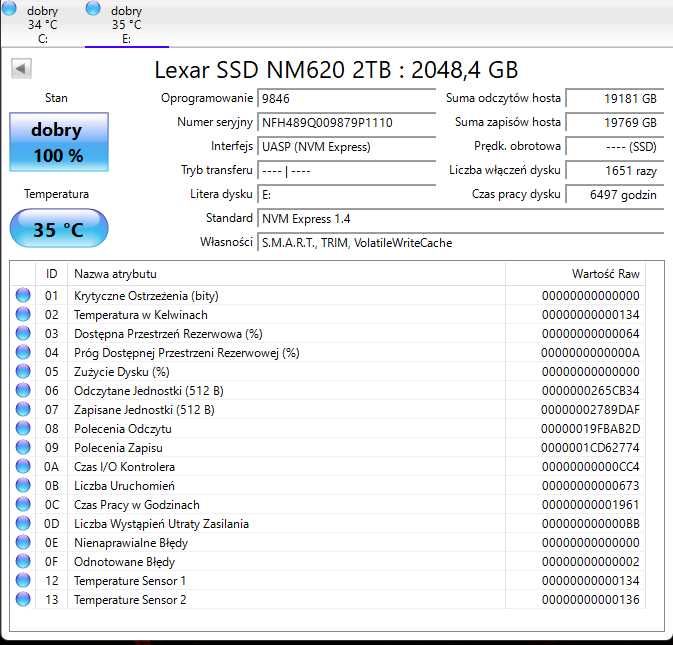Click the Własności field with S.M.A.R.T., TRIM
The width and height of the screenshot is (673, 645).
click(x=461, y=242)
